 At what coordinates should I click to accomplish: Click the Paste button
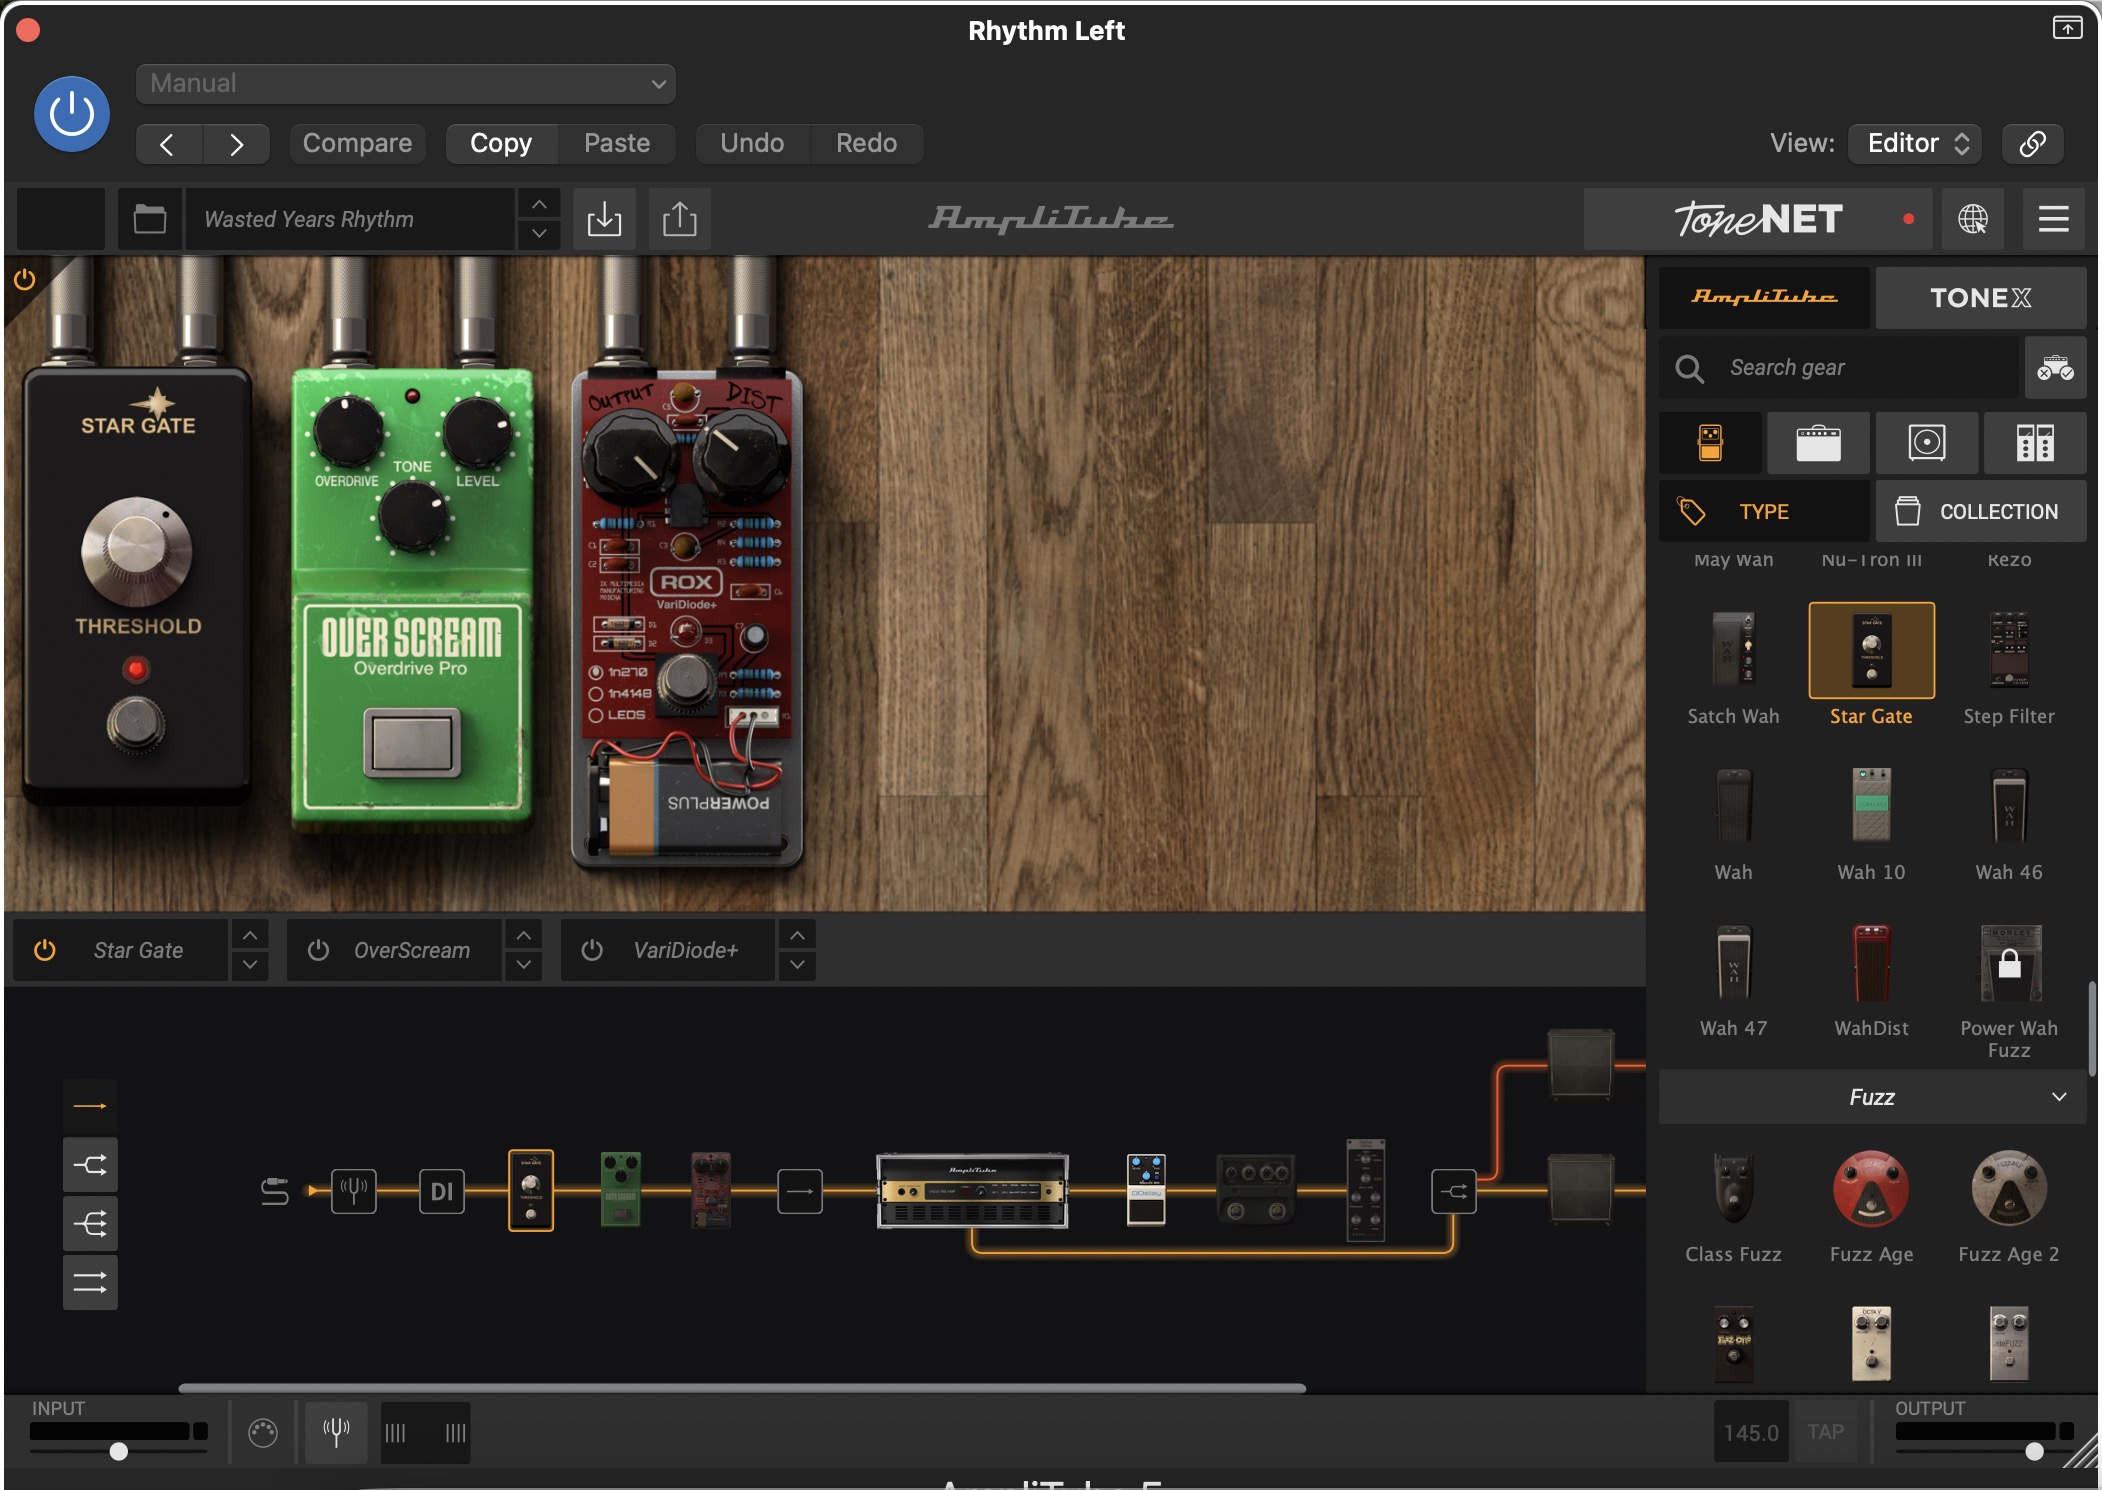[x=617, y=143]
